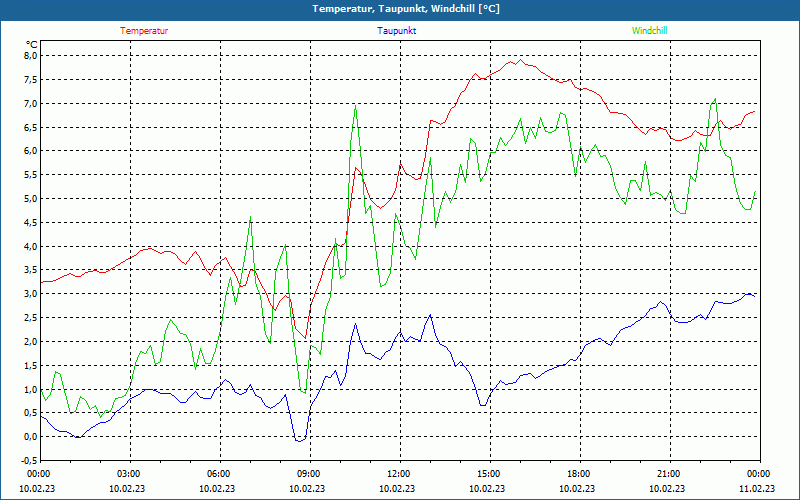Image resolution: width=800 pixels, height=500 pixels.
Task: Select the 09:00 time marker on the x-axis
Action: click(309, 474)
